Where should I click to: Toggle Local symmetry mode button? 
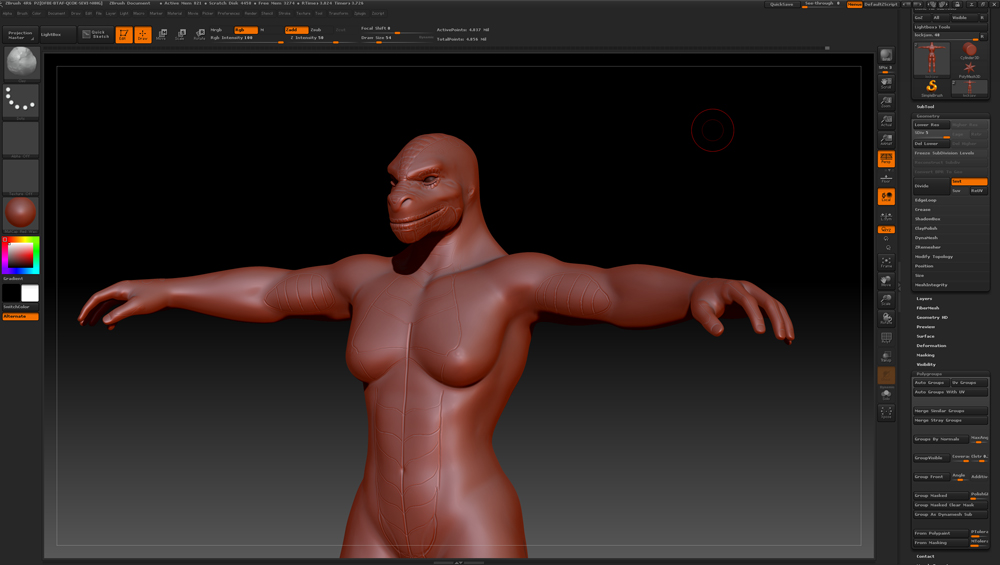(x=886, y=197)
